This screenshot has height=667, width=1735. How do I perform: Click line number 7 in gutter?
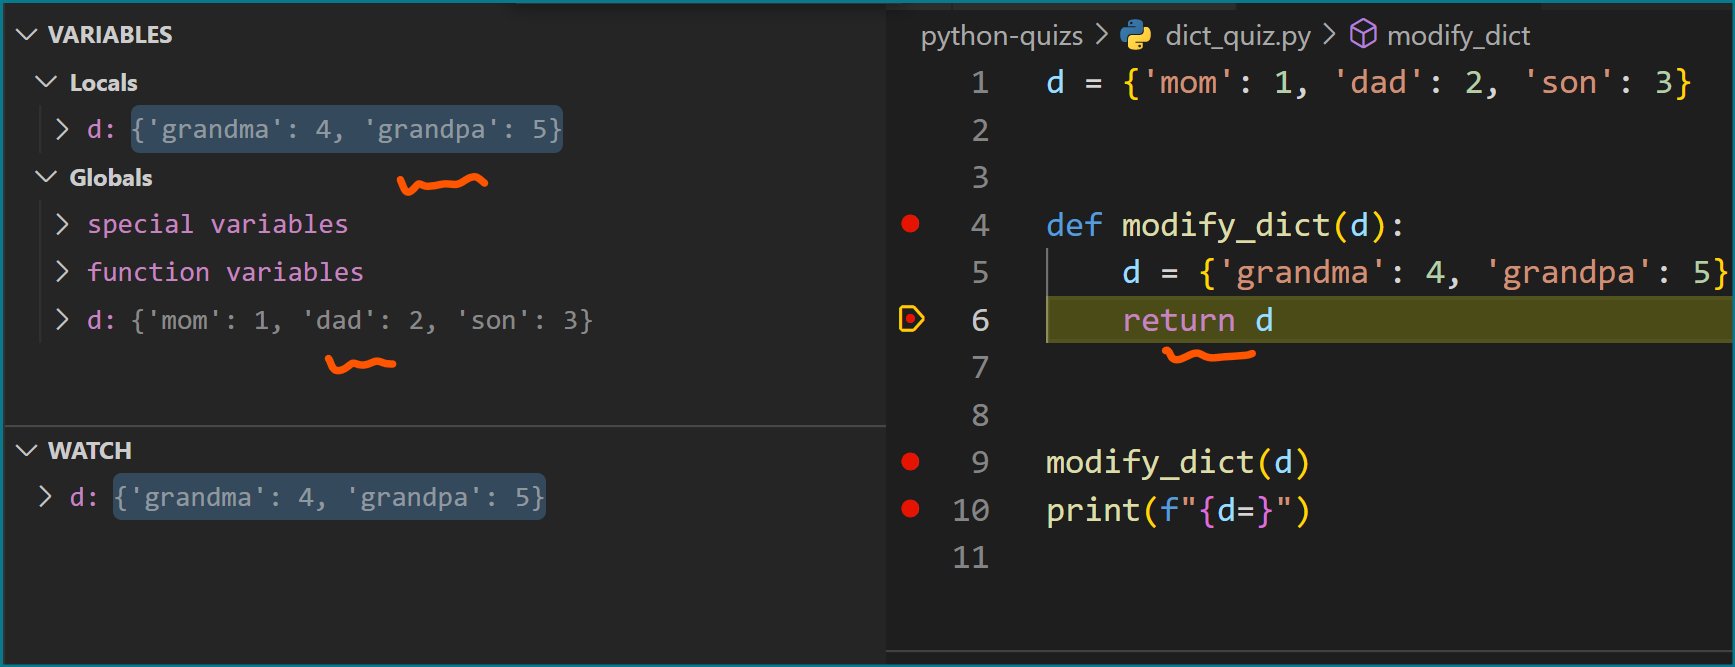coord(980,367)
